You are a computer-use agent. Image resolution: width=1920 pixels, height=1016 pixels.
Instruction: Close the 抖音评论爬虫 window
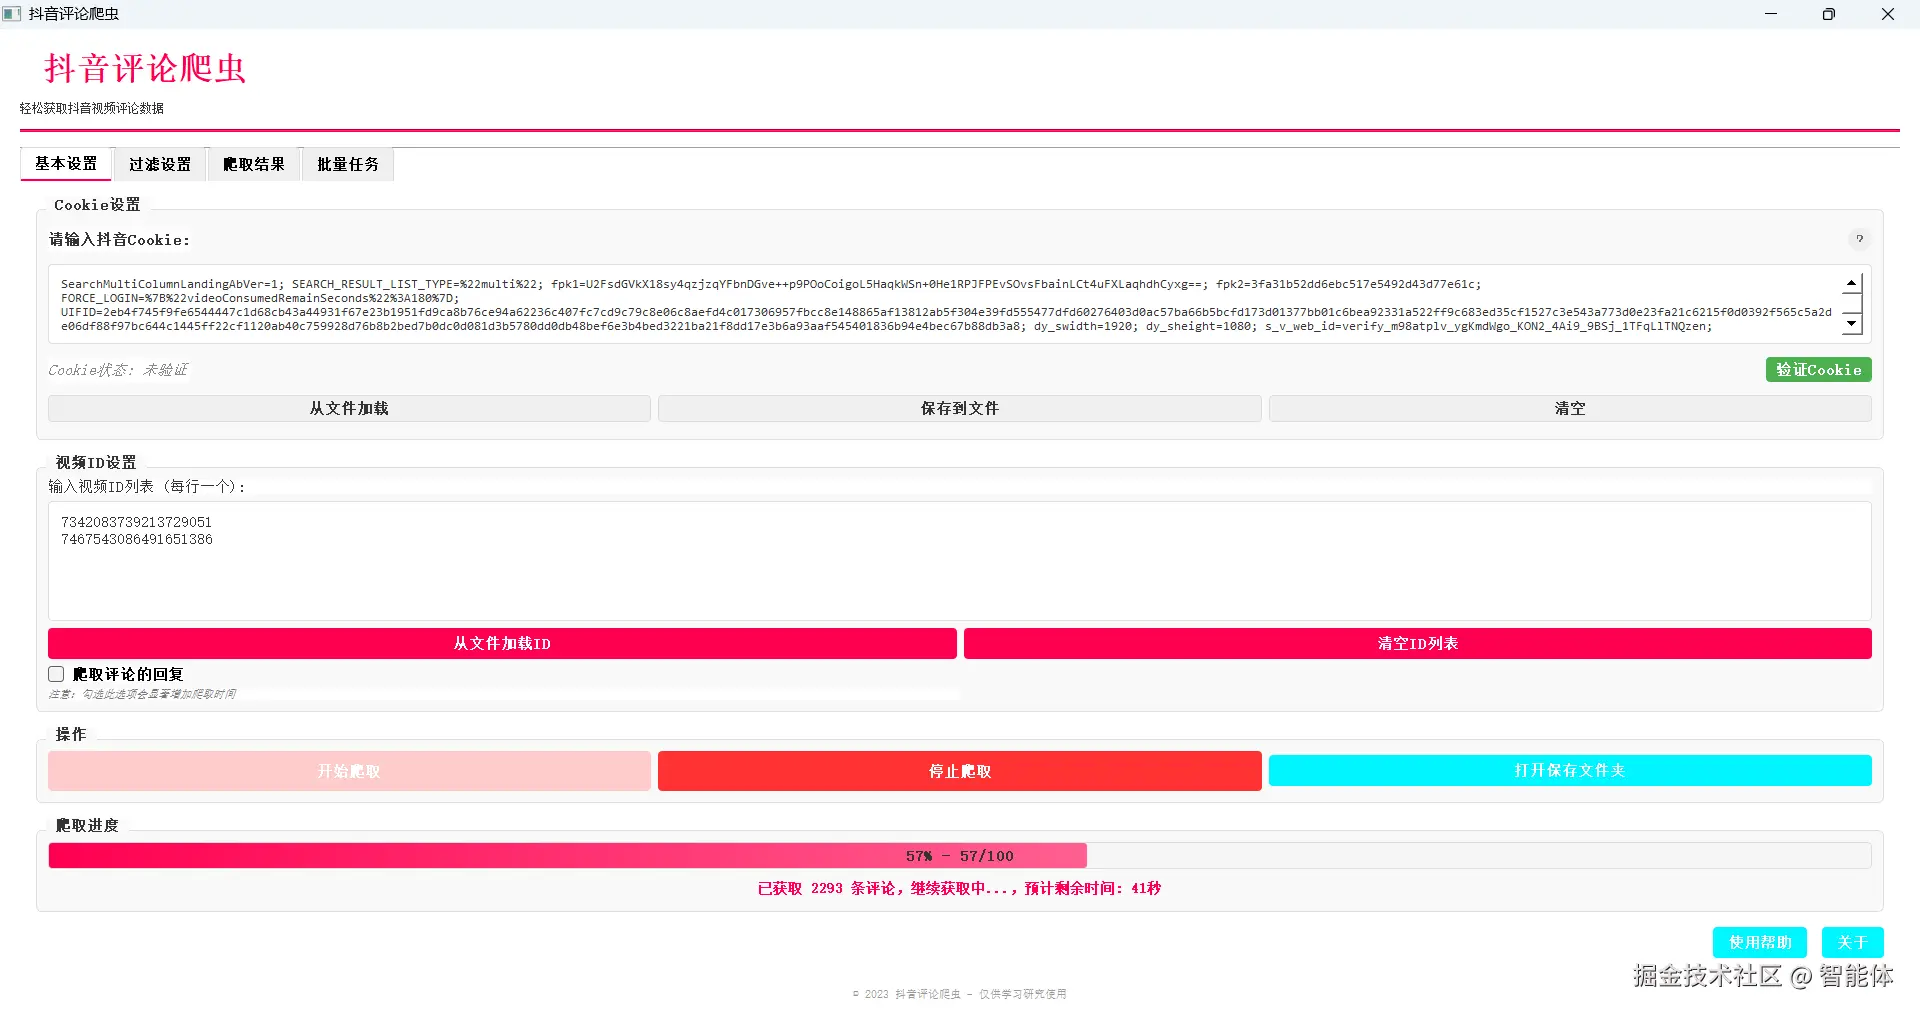coord(1888,14)
